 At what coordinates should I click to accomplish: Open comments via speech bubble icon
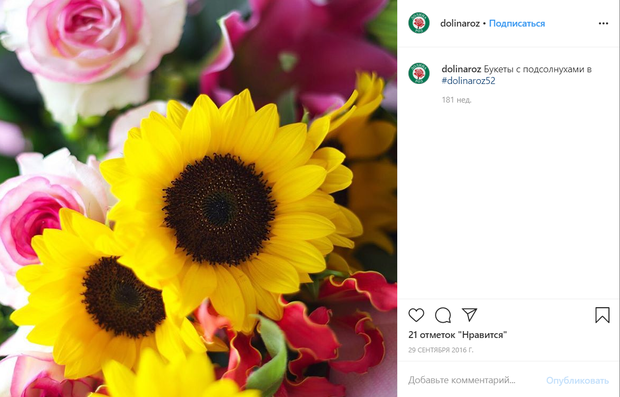(443, 315)
